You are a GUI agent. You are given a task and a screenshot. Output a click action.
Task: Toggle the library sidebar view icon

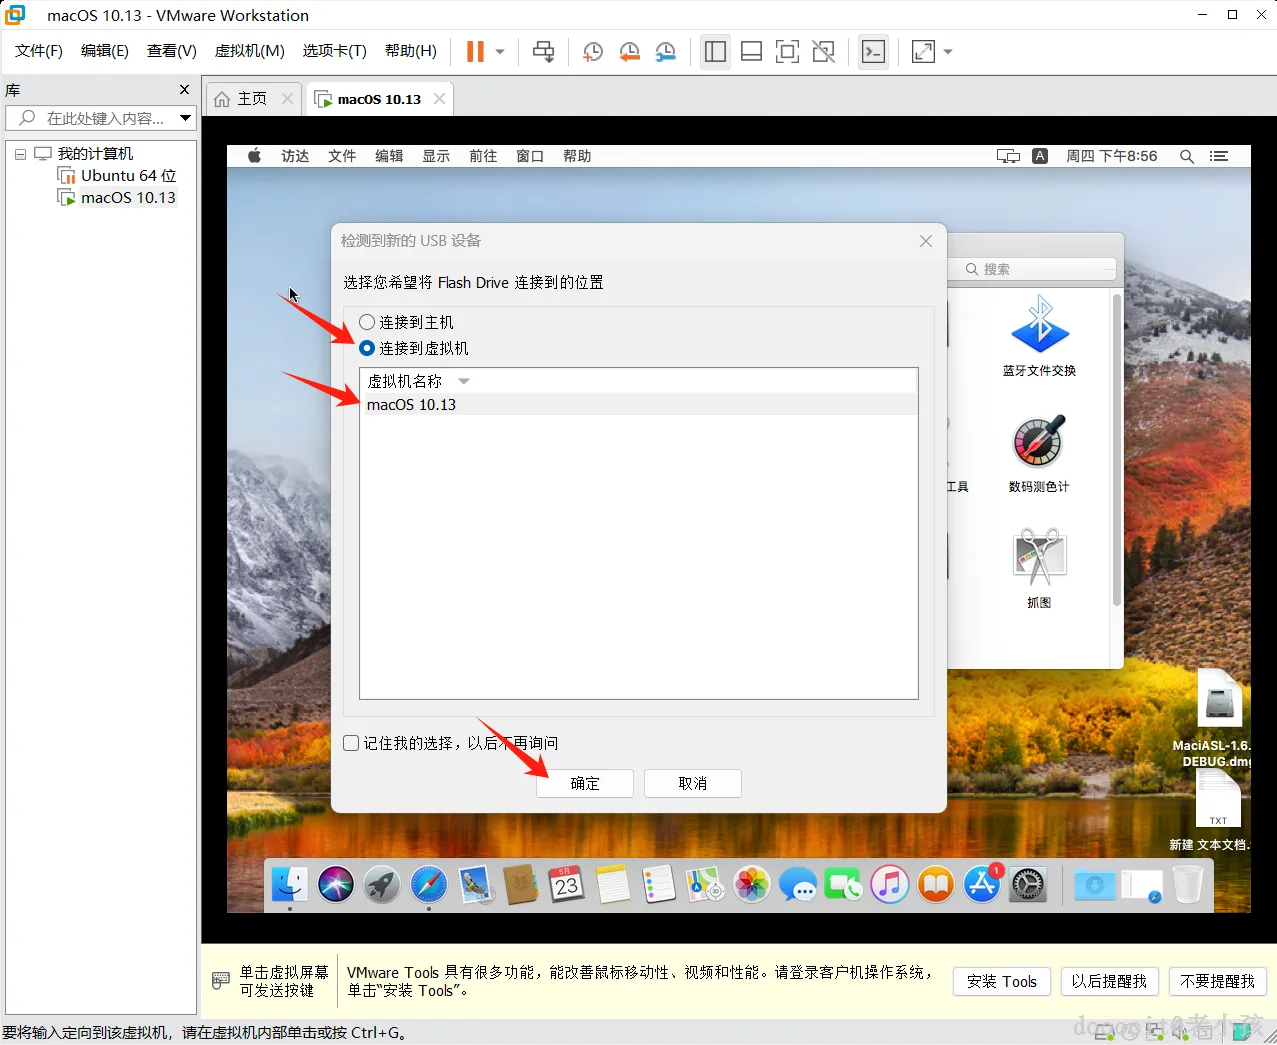pyautogui.click(x=715, y=52)
